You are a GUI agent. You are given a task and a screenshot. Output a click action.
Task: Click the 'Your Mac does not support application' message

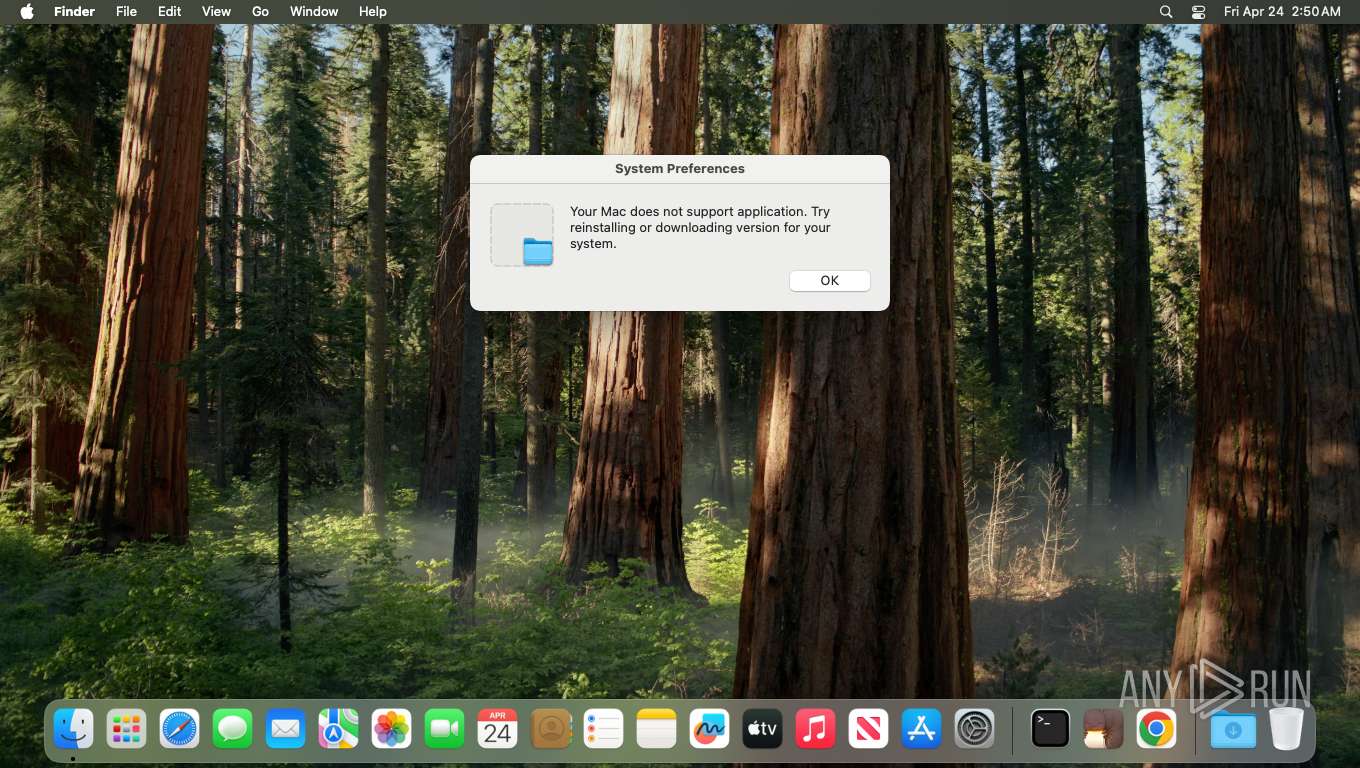pyautogui.click(x=700, y=227)
